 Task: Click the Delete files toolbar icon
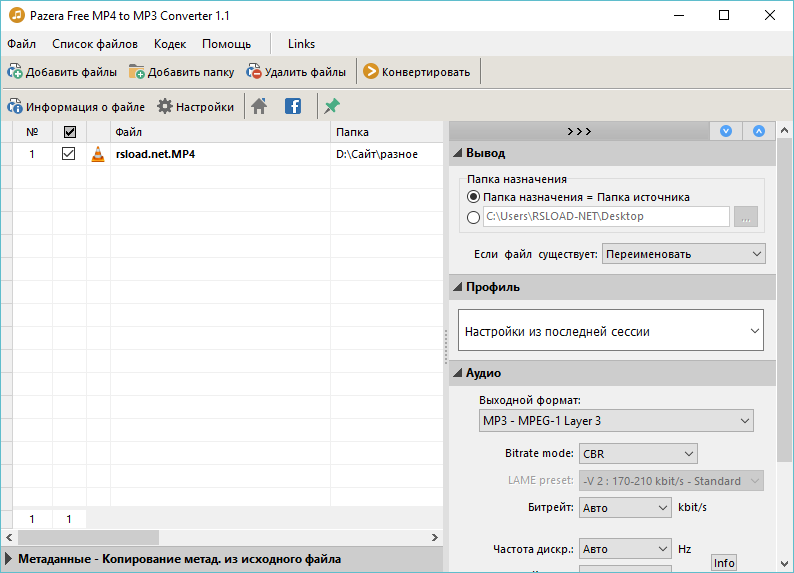[x=253, y=72]
